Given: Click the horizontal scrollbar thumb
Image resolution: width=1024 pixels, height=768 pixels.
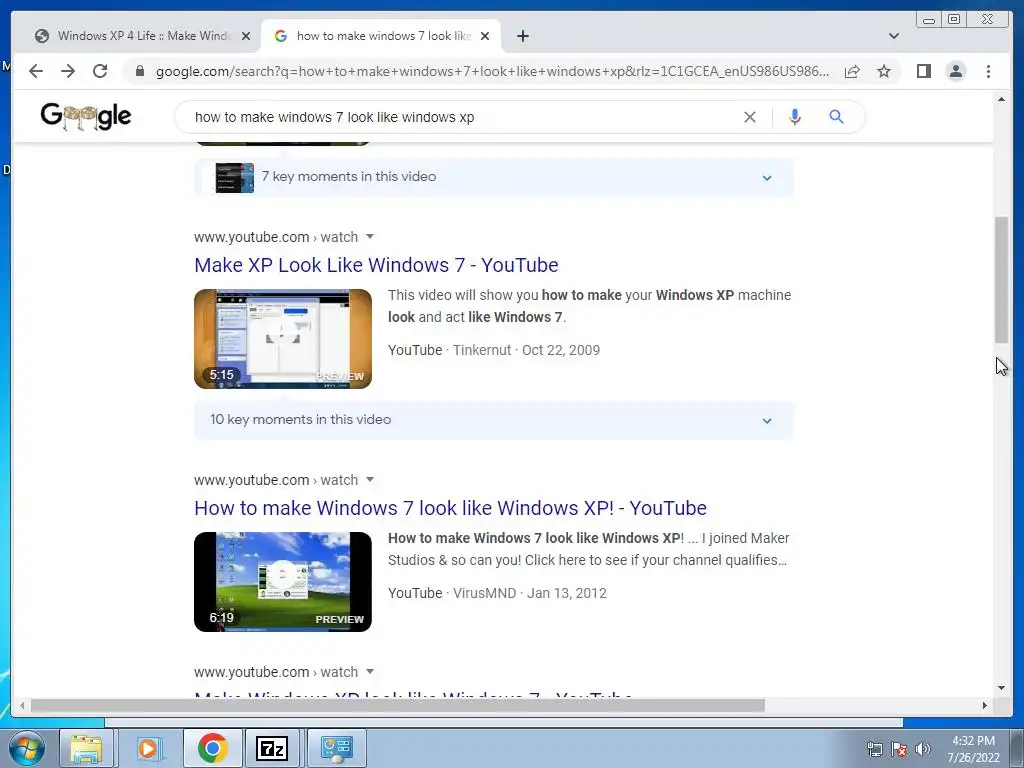Looking at the screenshot, I should click(x=397, y=705).
